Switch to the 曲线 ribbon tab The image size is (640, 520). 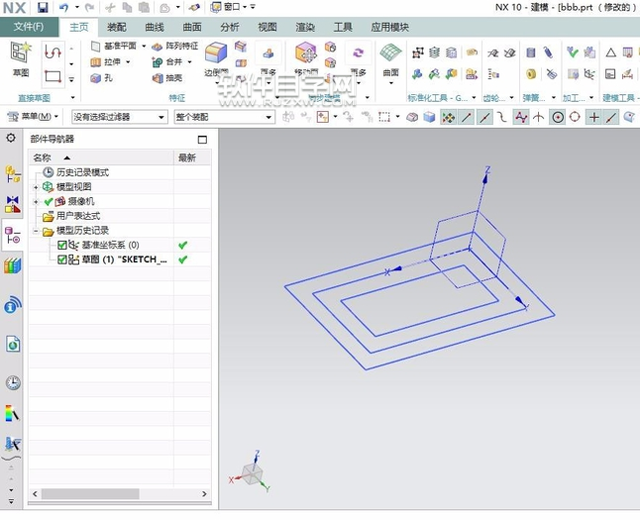[154, 27]
